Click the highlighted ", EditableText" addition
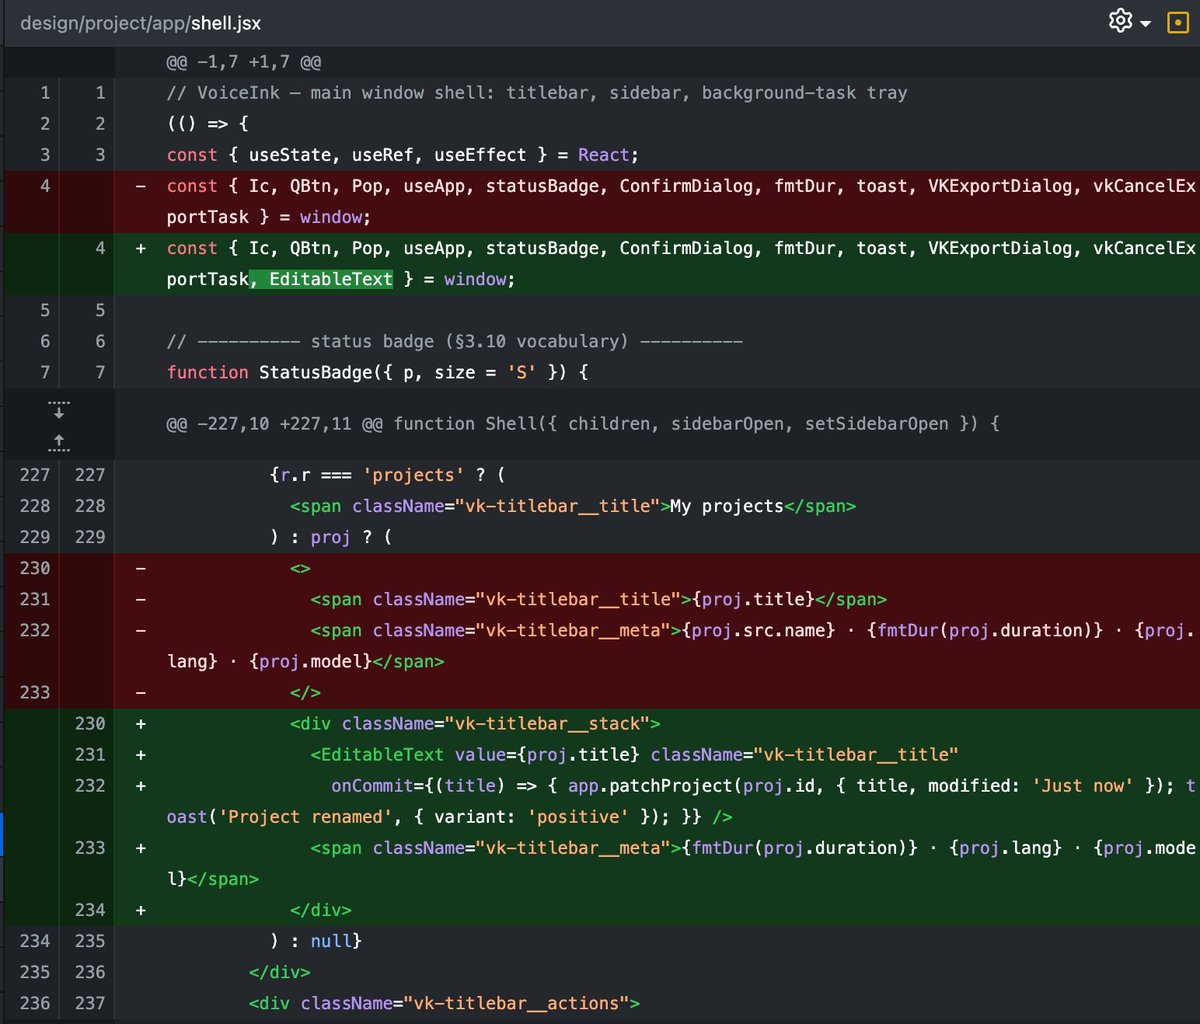This screenshot has width=1200, height=1024. pos(320,279)
